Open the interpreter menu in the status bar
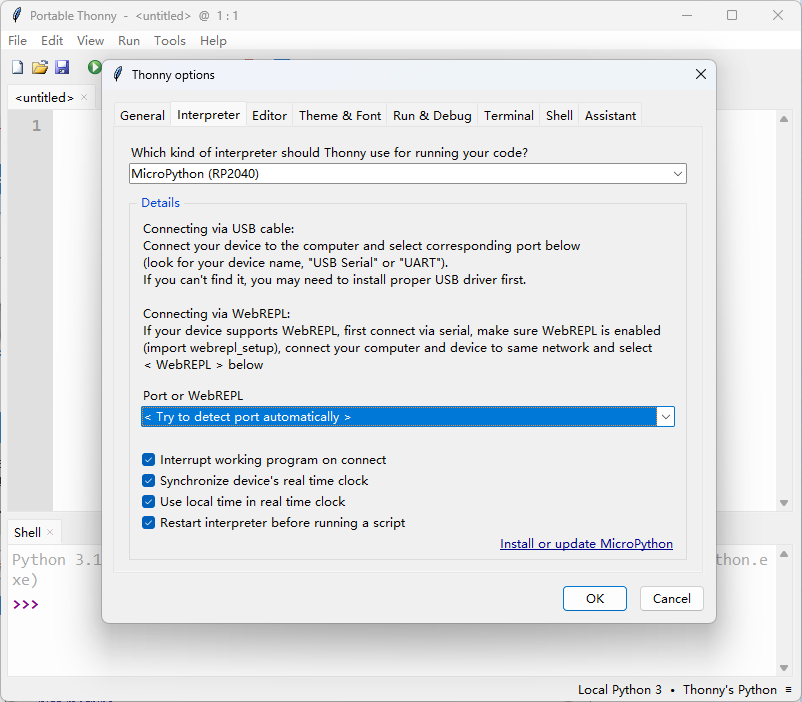This screenshot has width=802, height=702. click(x=788, y=690)
